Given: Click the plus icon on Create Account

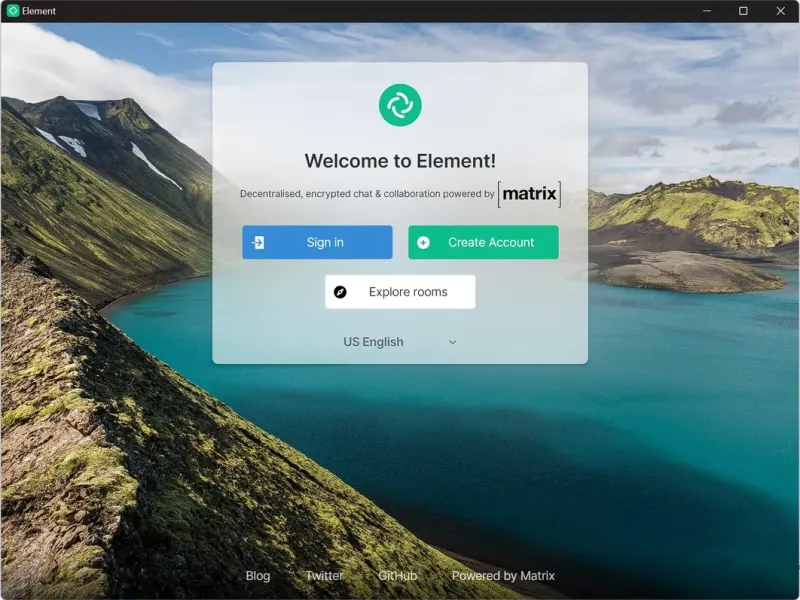Looking at the screenshot, I should (x=423, y=242).
